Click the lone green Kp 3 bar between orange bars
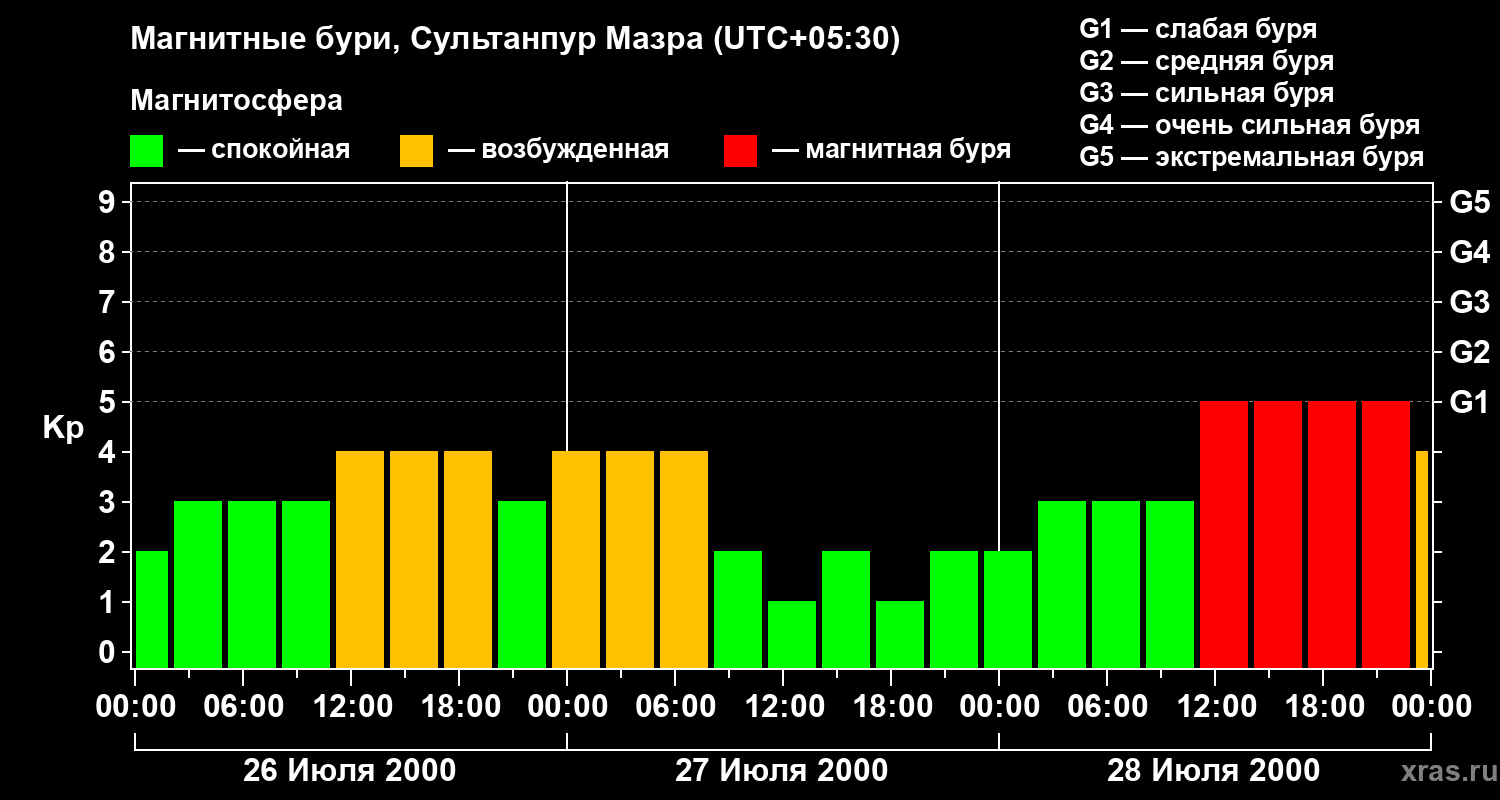 tap(522, 584)
